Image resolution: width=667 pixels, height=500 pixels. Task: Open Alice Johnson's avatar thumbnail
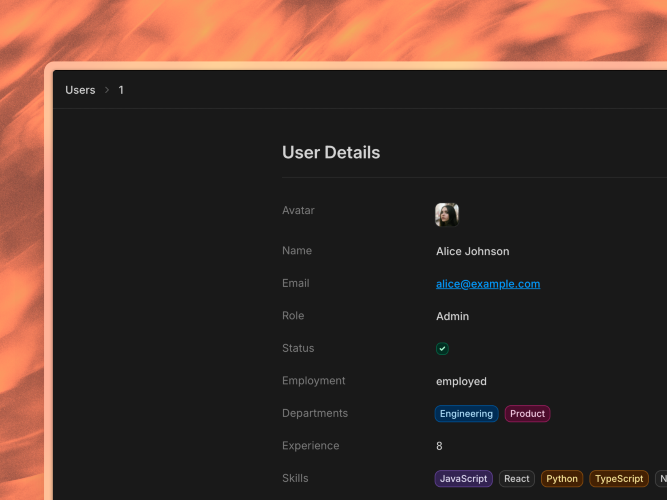coord(447,214)
